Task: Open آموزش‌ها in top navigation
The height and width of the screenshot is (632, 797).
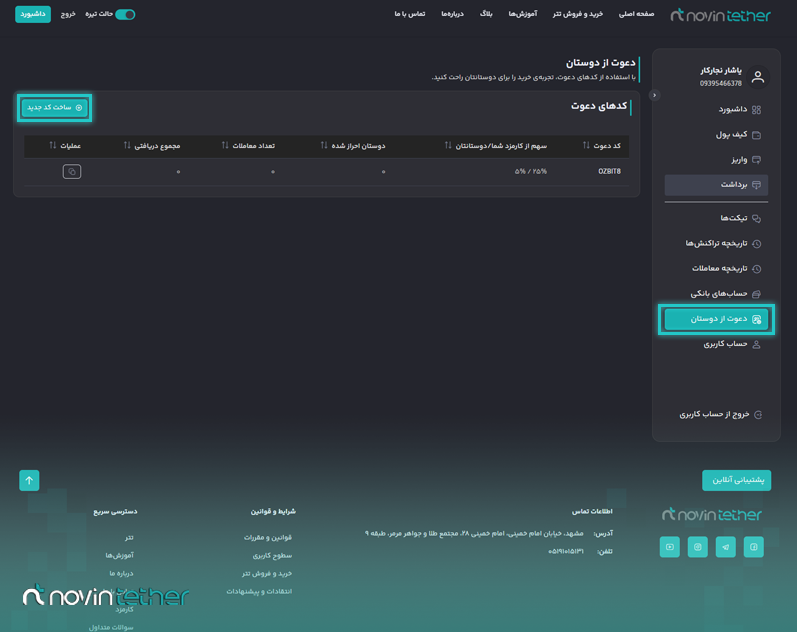Action: click(523, 14)
